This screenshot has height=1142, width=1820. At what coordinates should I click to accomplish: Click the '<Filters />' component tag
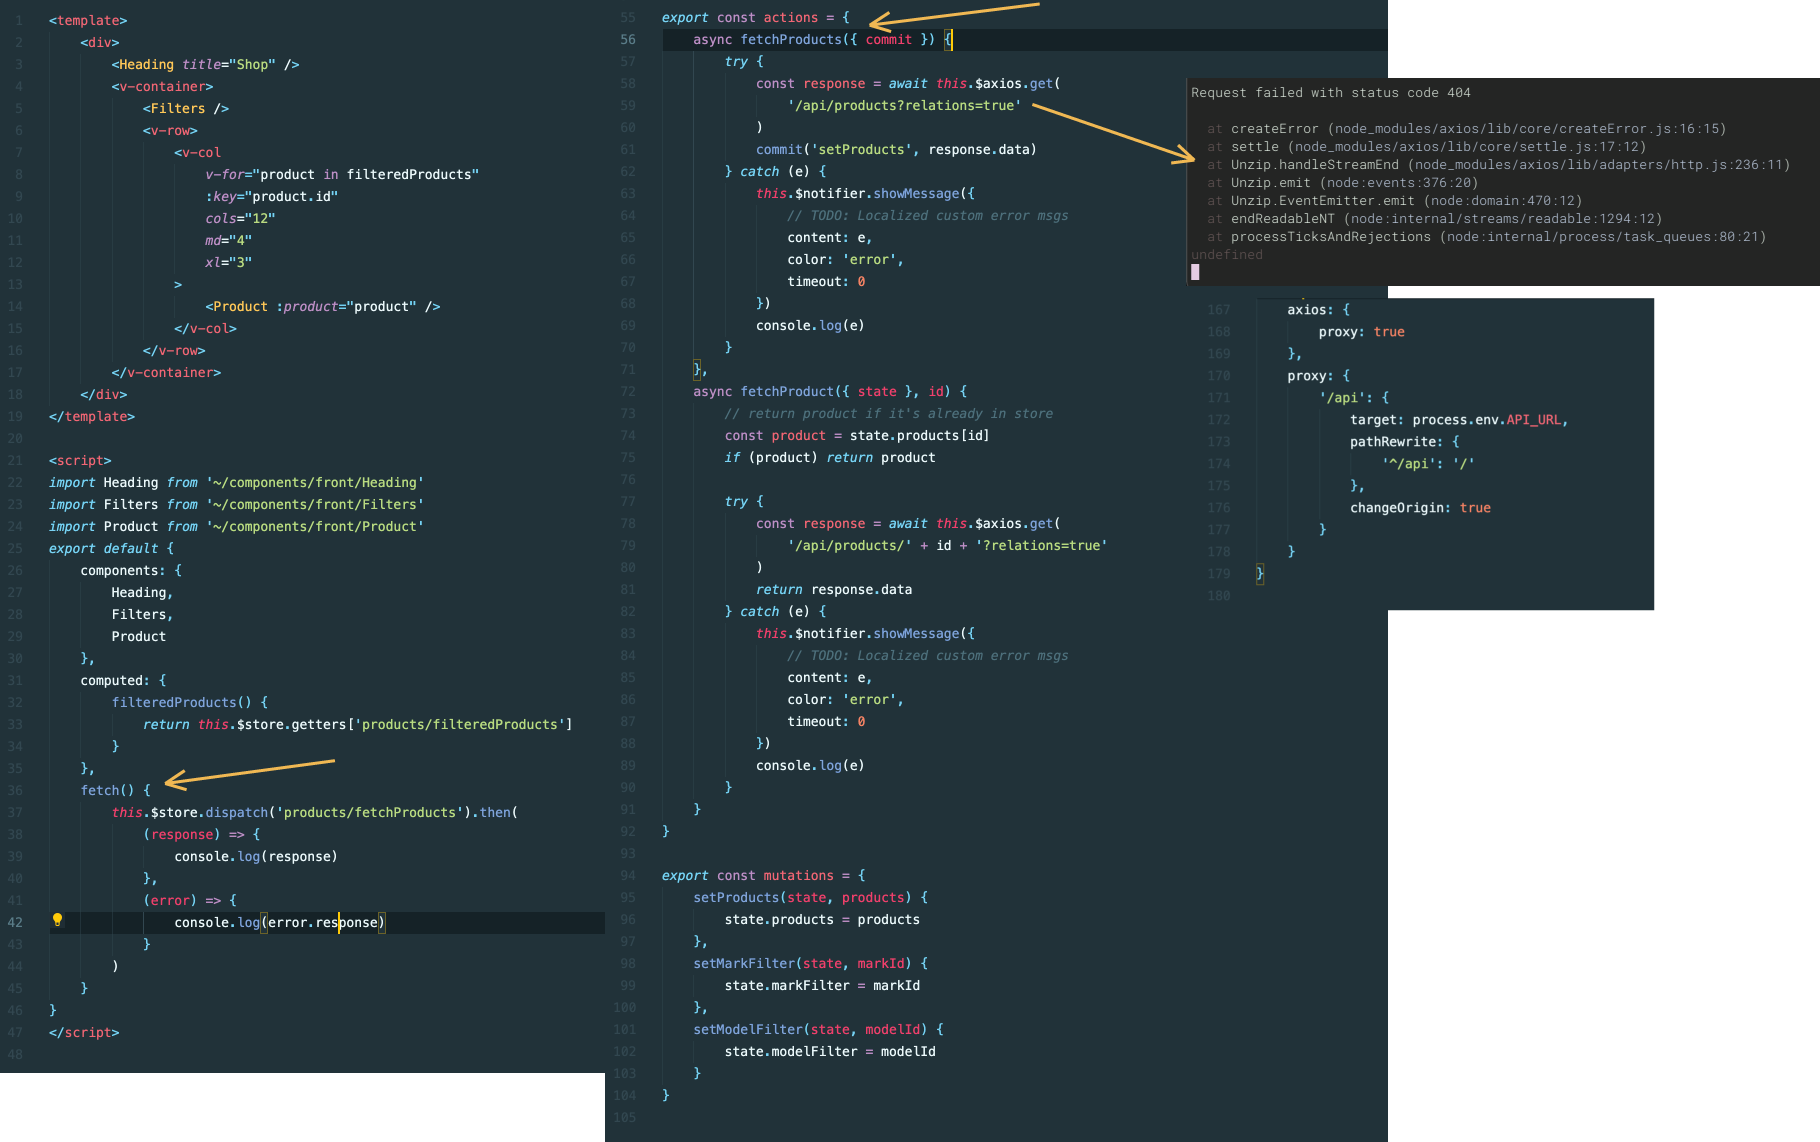point(186,109)
